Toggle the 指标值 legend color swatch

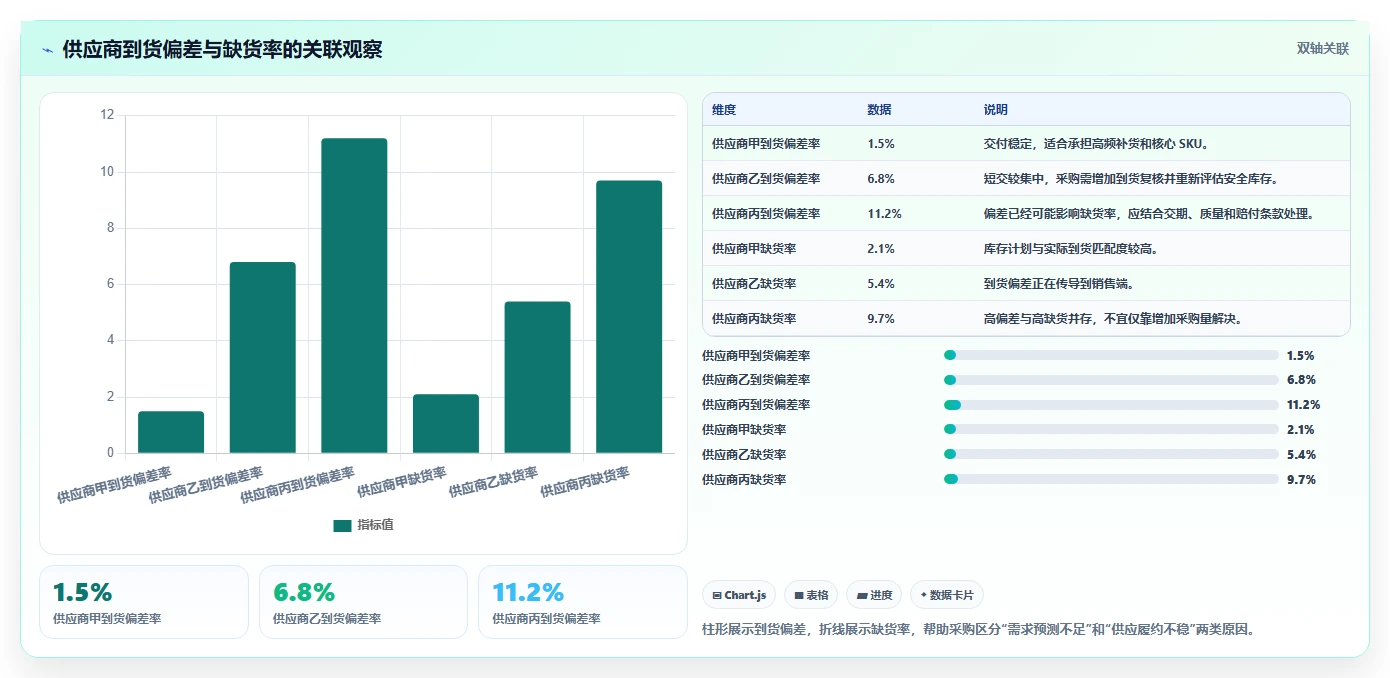[342, 525]
